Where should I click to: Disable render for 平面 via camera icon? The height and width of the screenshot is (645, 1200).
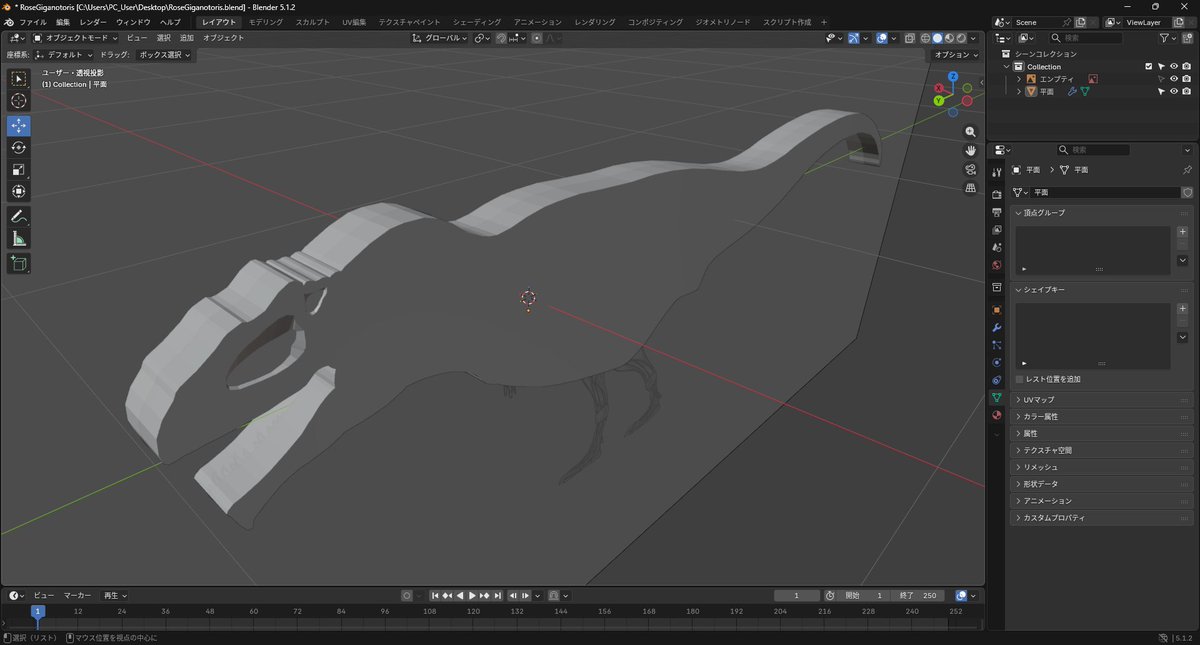tap(1186, 91)
